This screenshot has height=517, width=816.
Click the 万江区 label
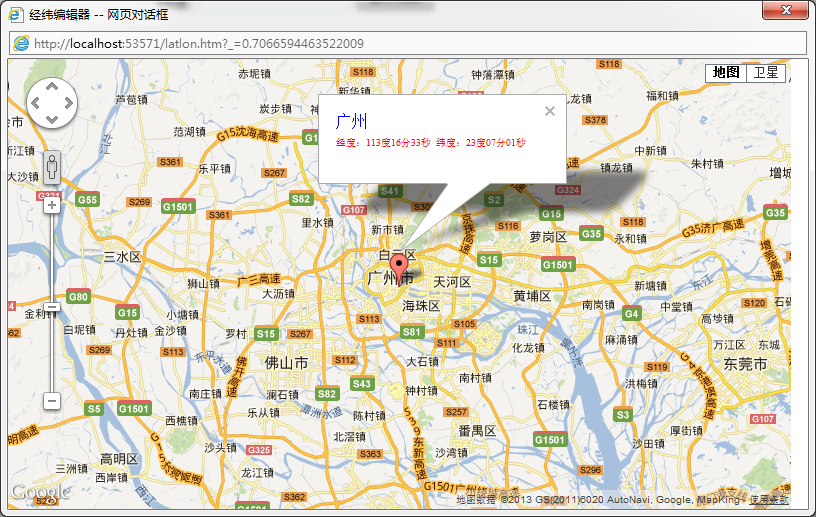pos(729,345)
